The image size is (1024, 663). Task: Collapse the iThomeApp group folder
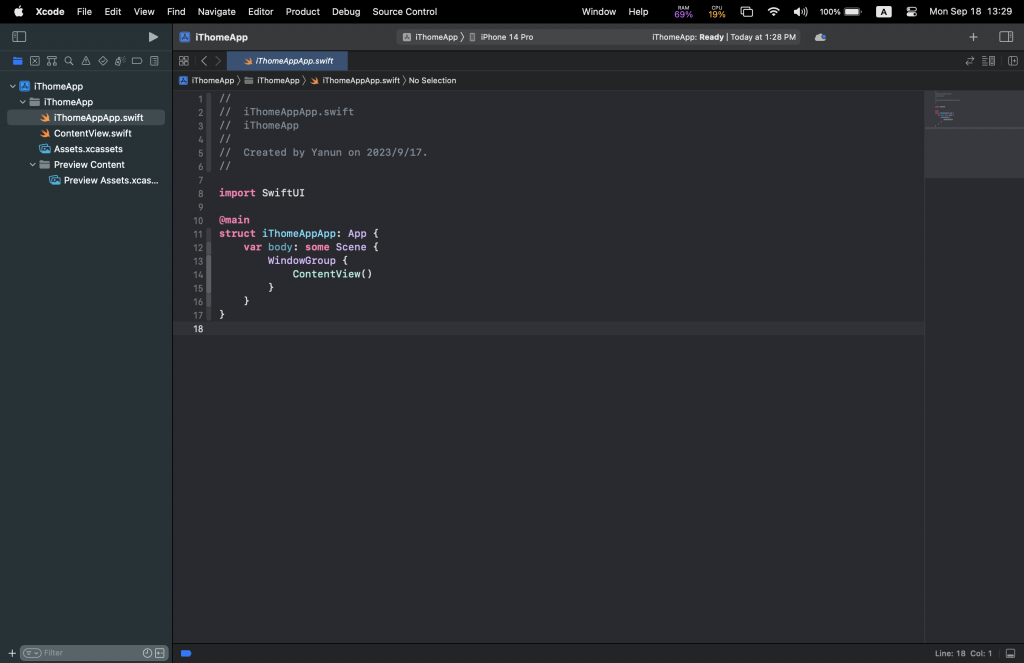23,102
